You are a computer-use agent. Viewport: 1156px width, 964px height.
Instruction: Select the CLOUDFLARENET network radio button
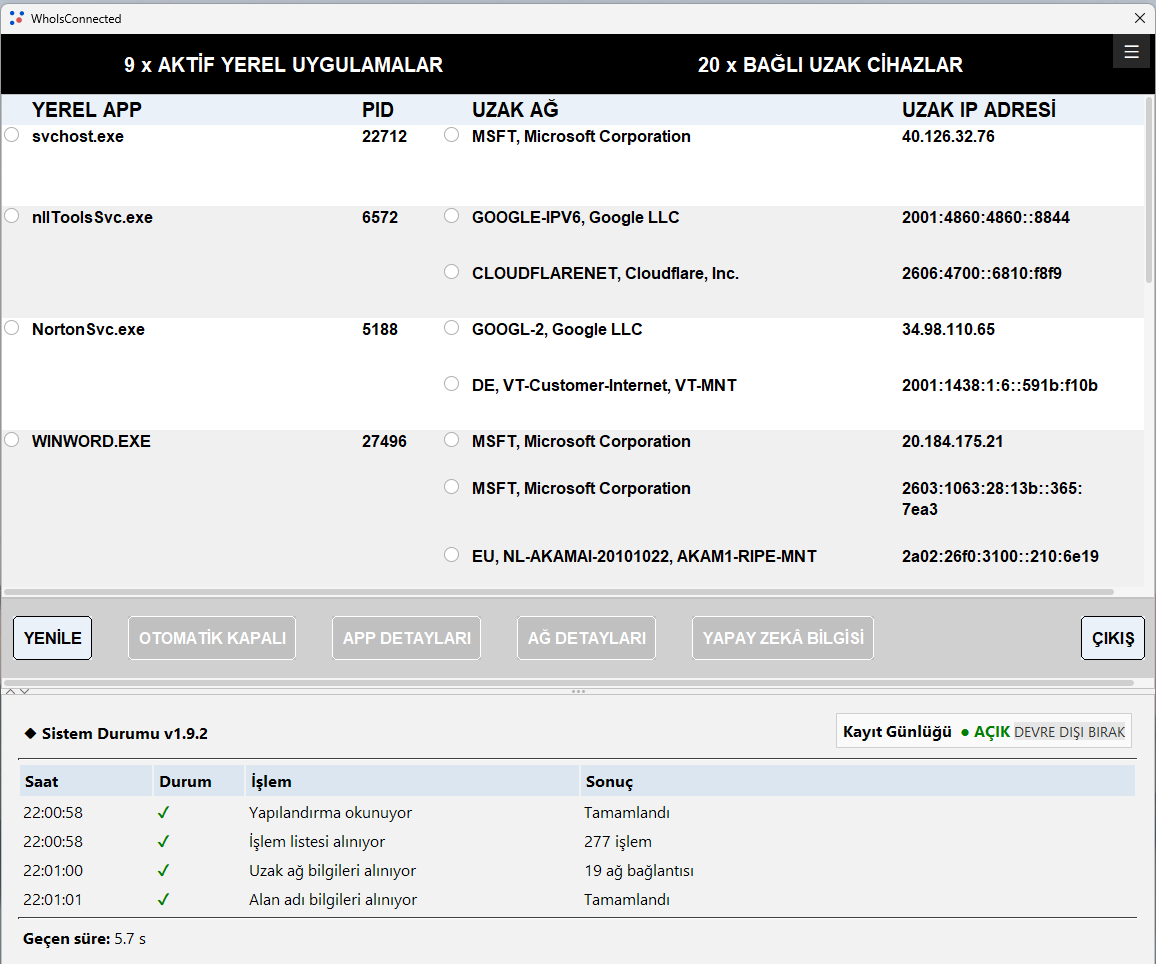coord(451,272)
